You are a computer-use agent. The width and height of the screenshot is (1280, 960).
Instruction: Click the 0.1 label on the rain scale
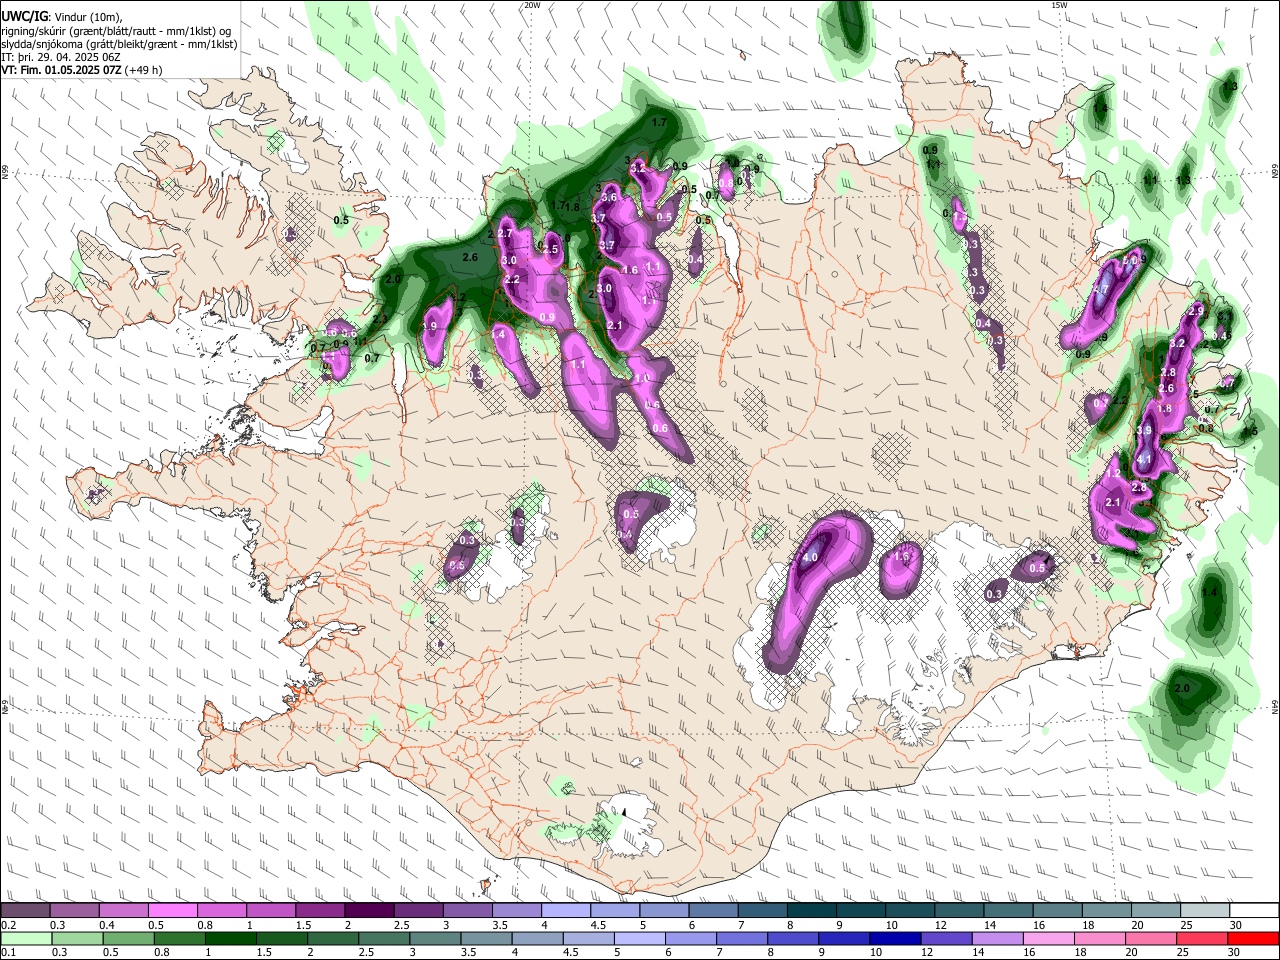[8, 952]
